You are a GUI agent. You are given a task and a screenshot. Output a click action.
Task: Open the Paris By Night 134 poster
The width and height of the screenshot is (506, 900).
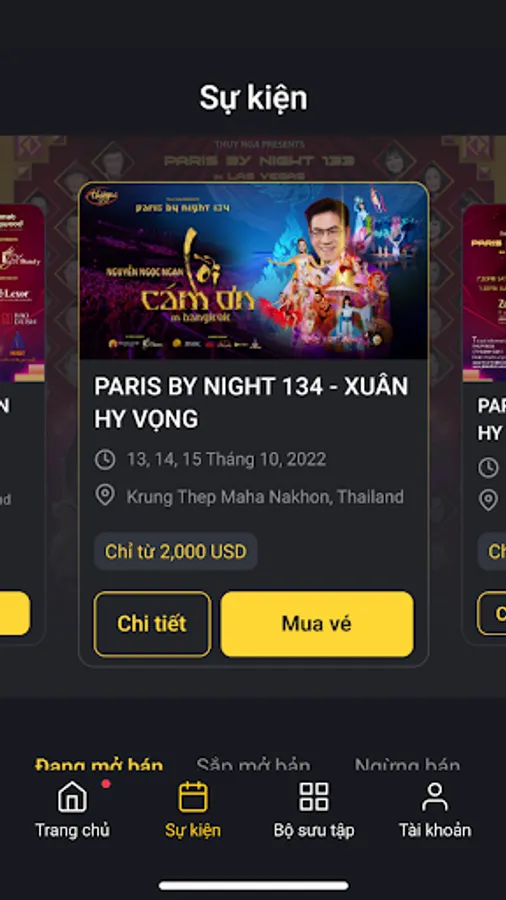(254, 271)
